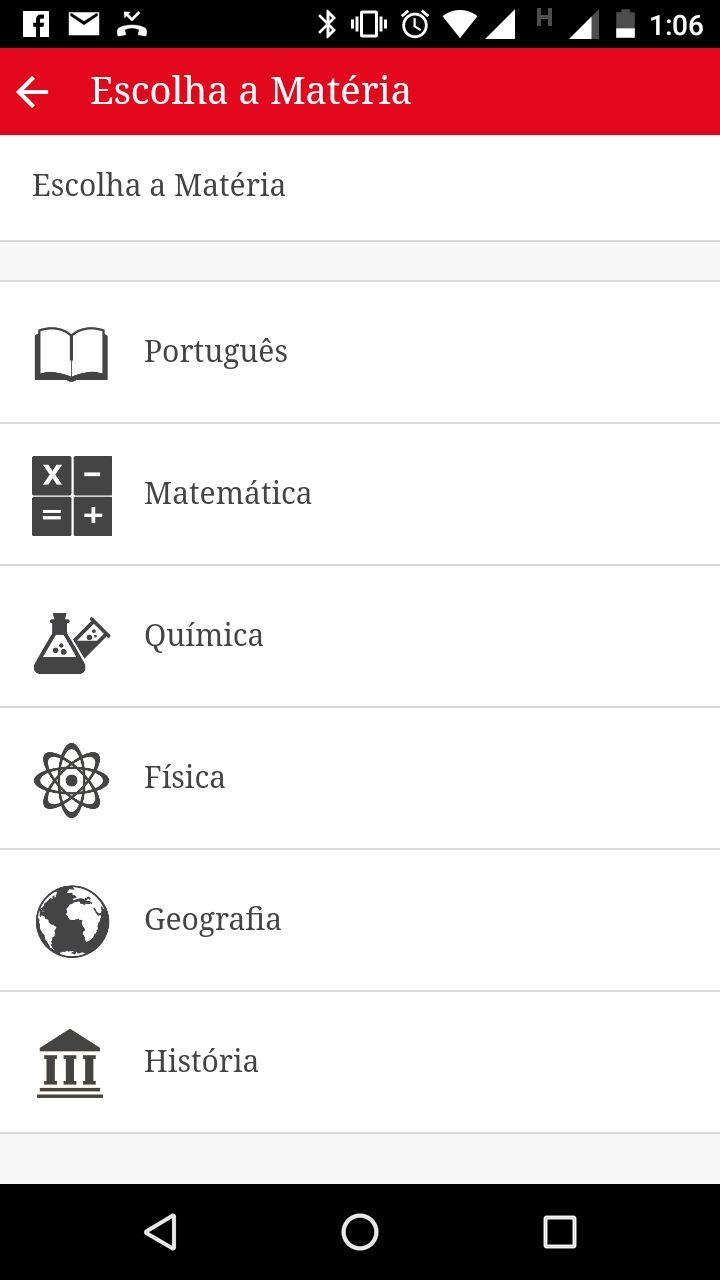This screenshot has width=720, height=1280.
Task: Tap the Android home circle button
Action: pos(360,1232)
